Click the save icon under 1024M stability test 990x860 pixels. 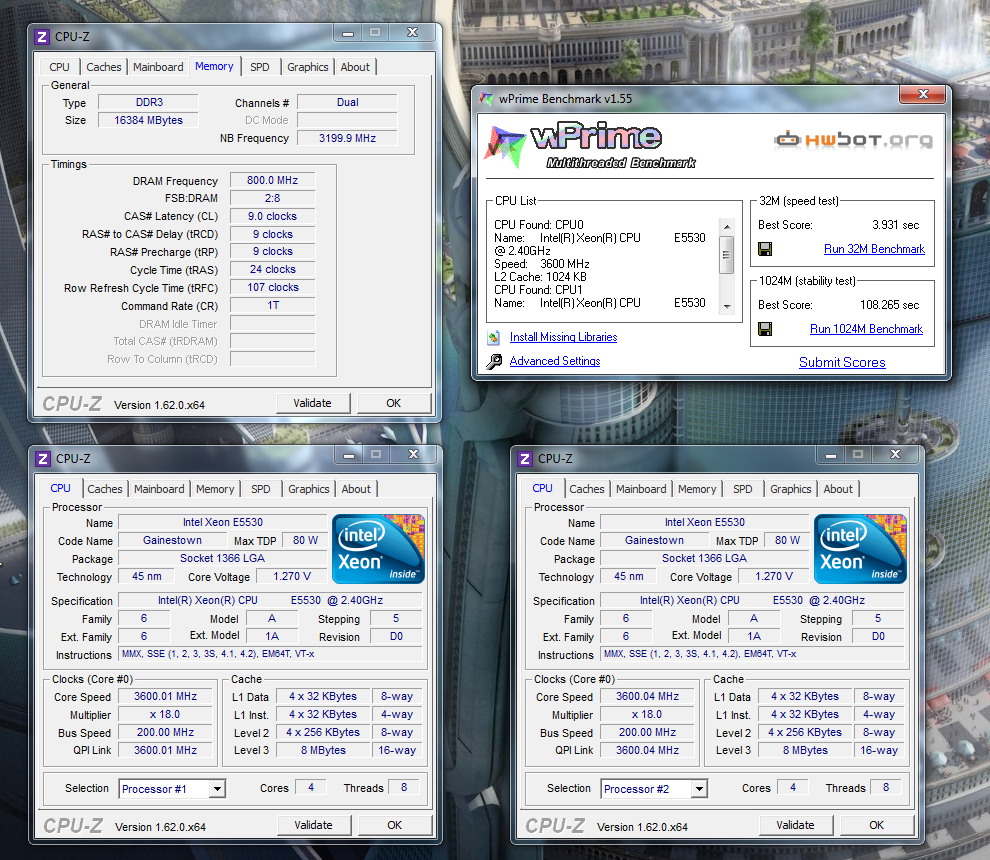click(765, 329)
